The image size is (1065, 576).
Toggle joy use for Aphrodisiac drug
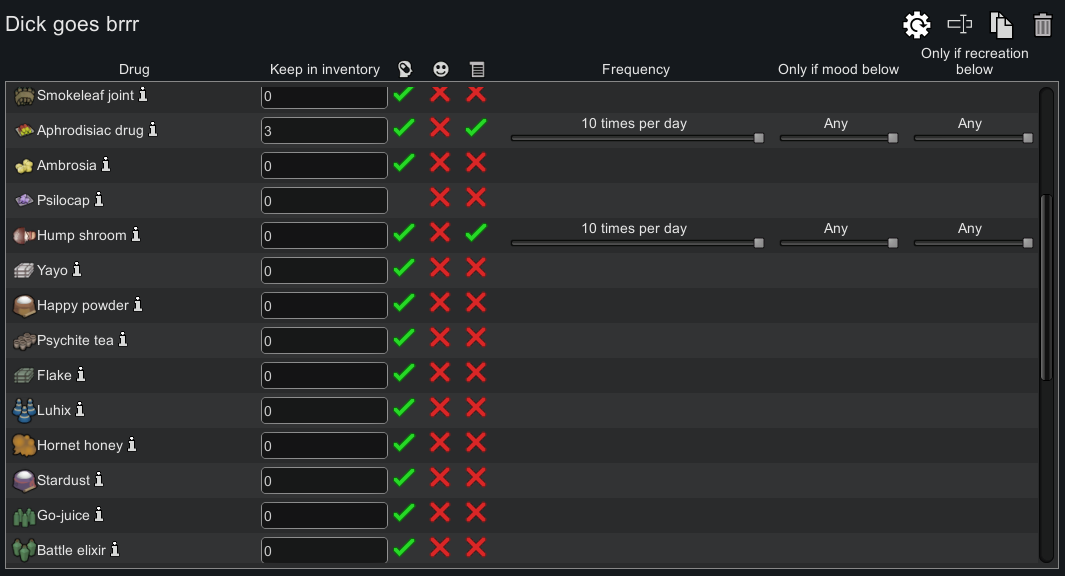pos(440,127)
